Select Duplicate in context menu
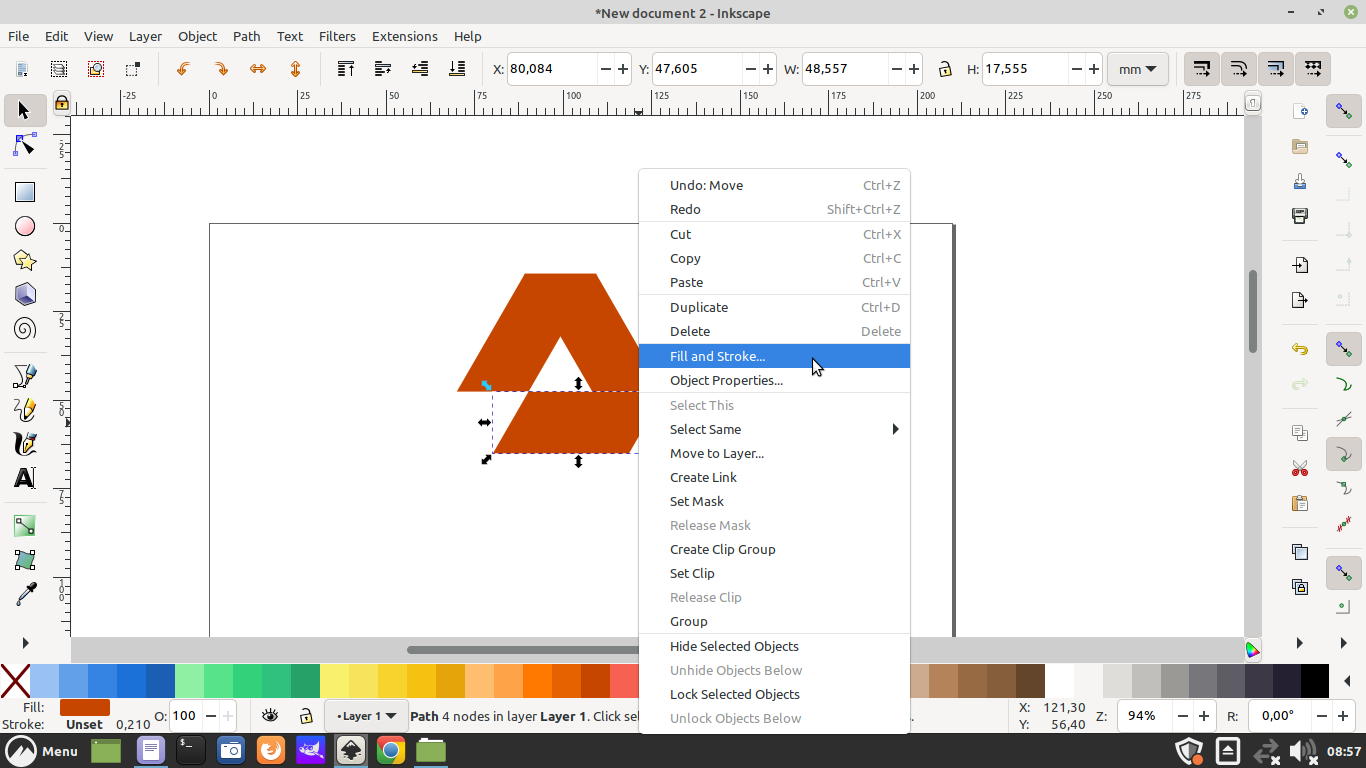1366x768 pixels. point(775,307)
